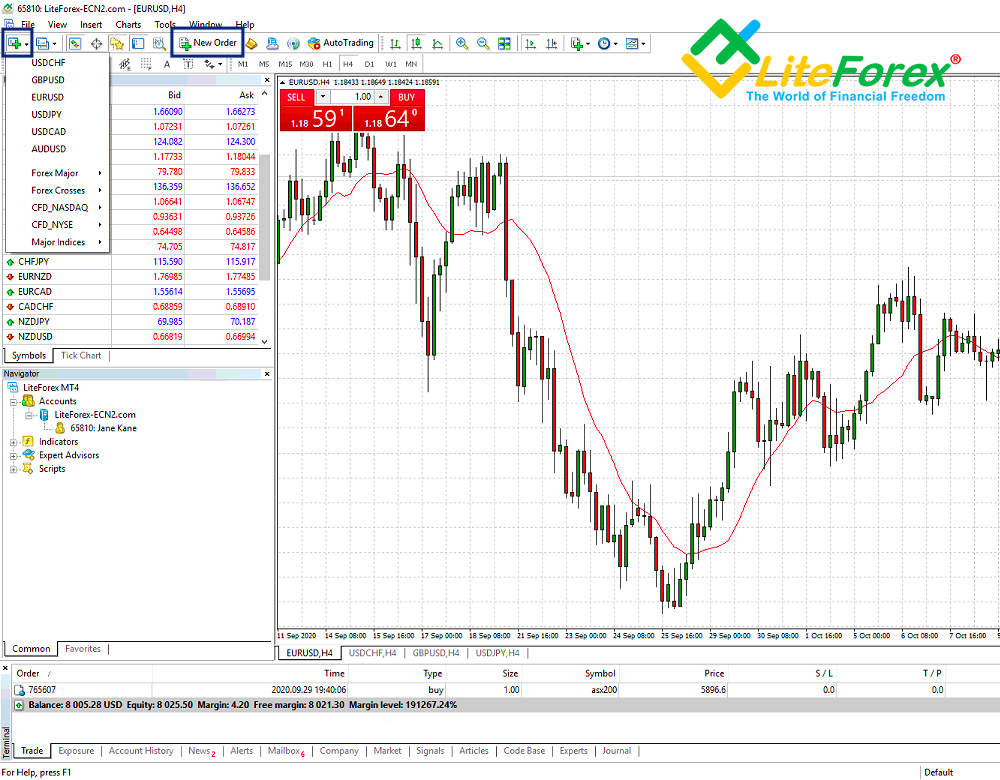Switch chart to Line Chart icon

coord(438,43)
